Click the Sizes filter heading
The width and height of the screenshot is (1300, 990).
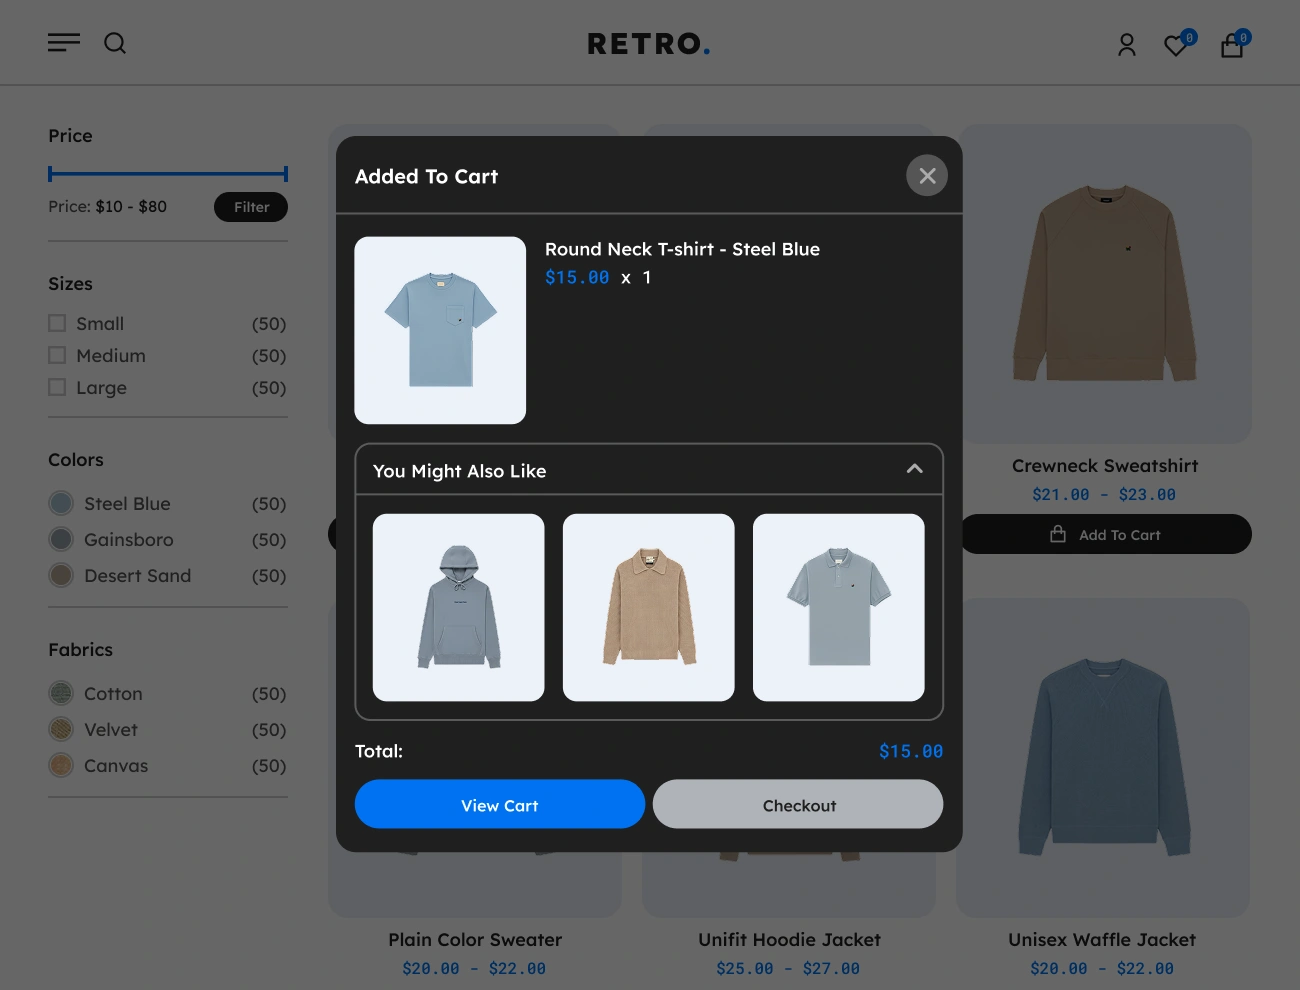70,284
